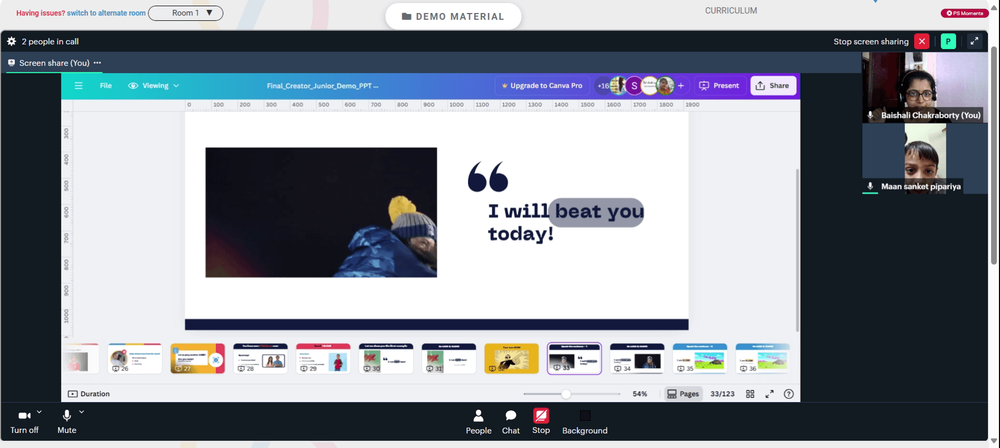Open the Chat panel
The image size is (1000, 448).
[511, 422]
